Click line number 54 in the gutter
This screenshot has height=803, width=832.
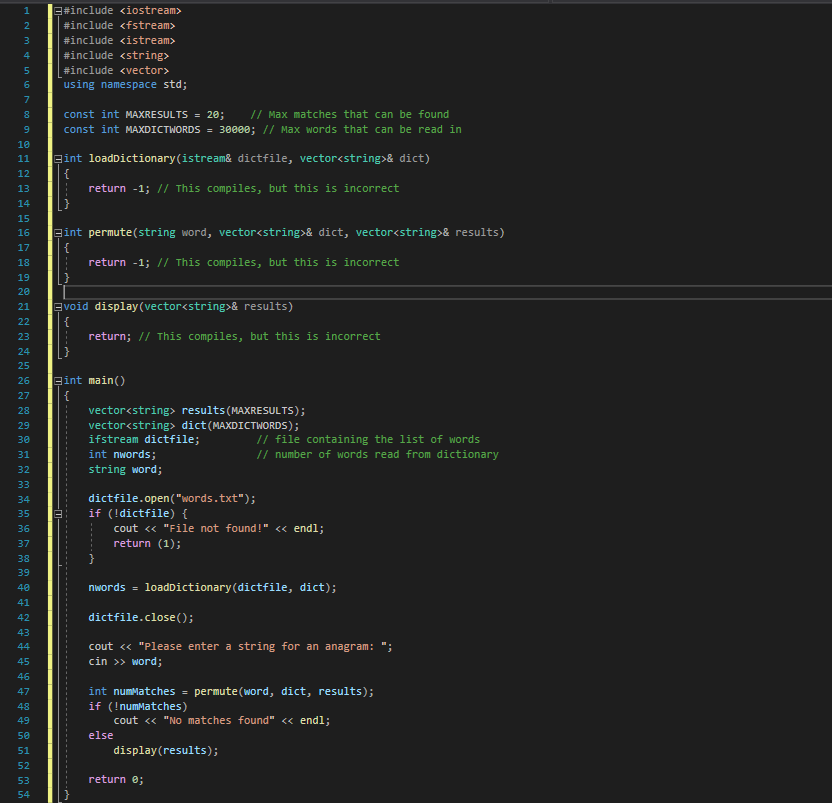pyautogui.click(x=24, y=795)
